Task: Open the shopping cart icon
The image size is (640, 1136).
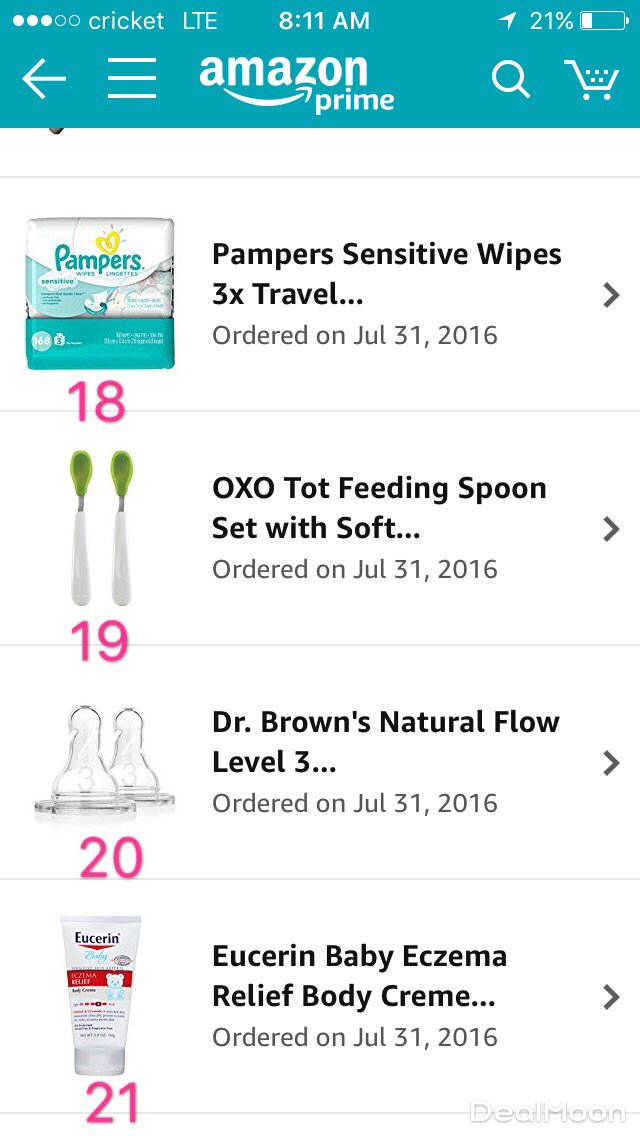Action: pos(591,79)
